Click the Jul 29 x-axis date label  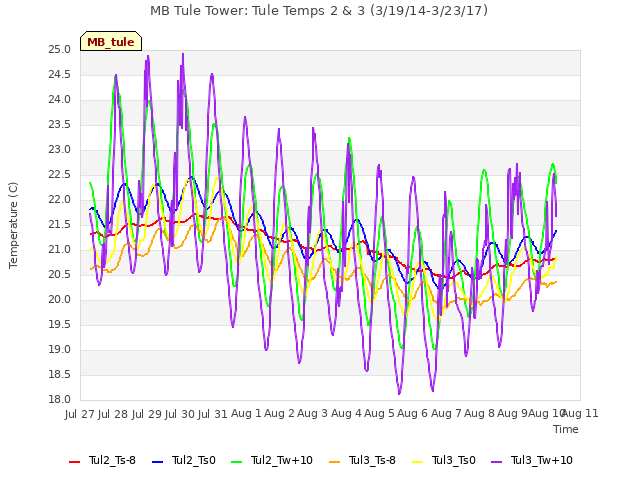click(x=147, y=414)
